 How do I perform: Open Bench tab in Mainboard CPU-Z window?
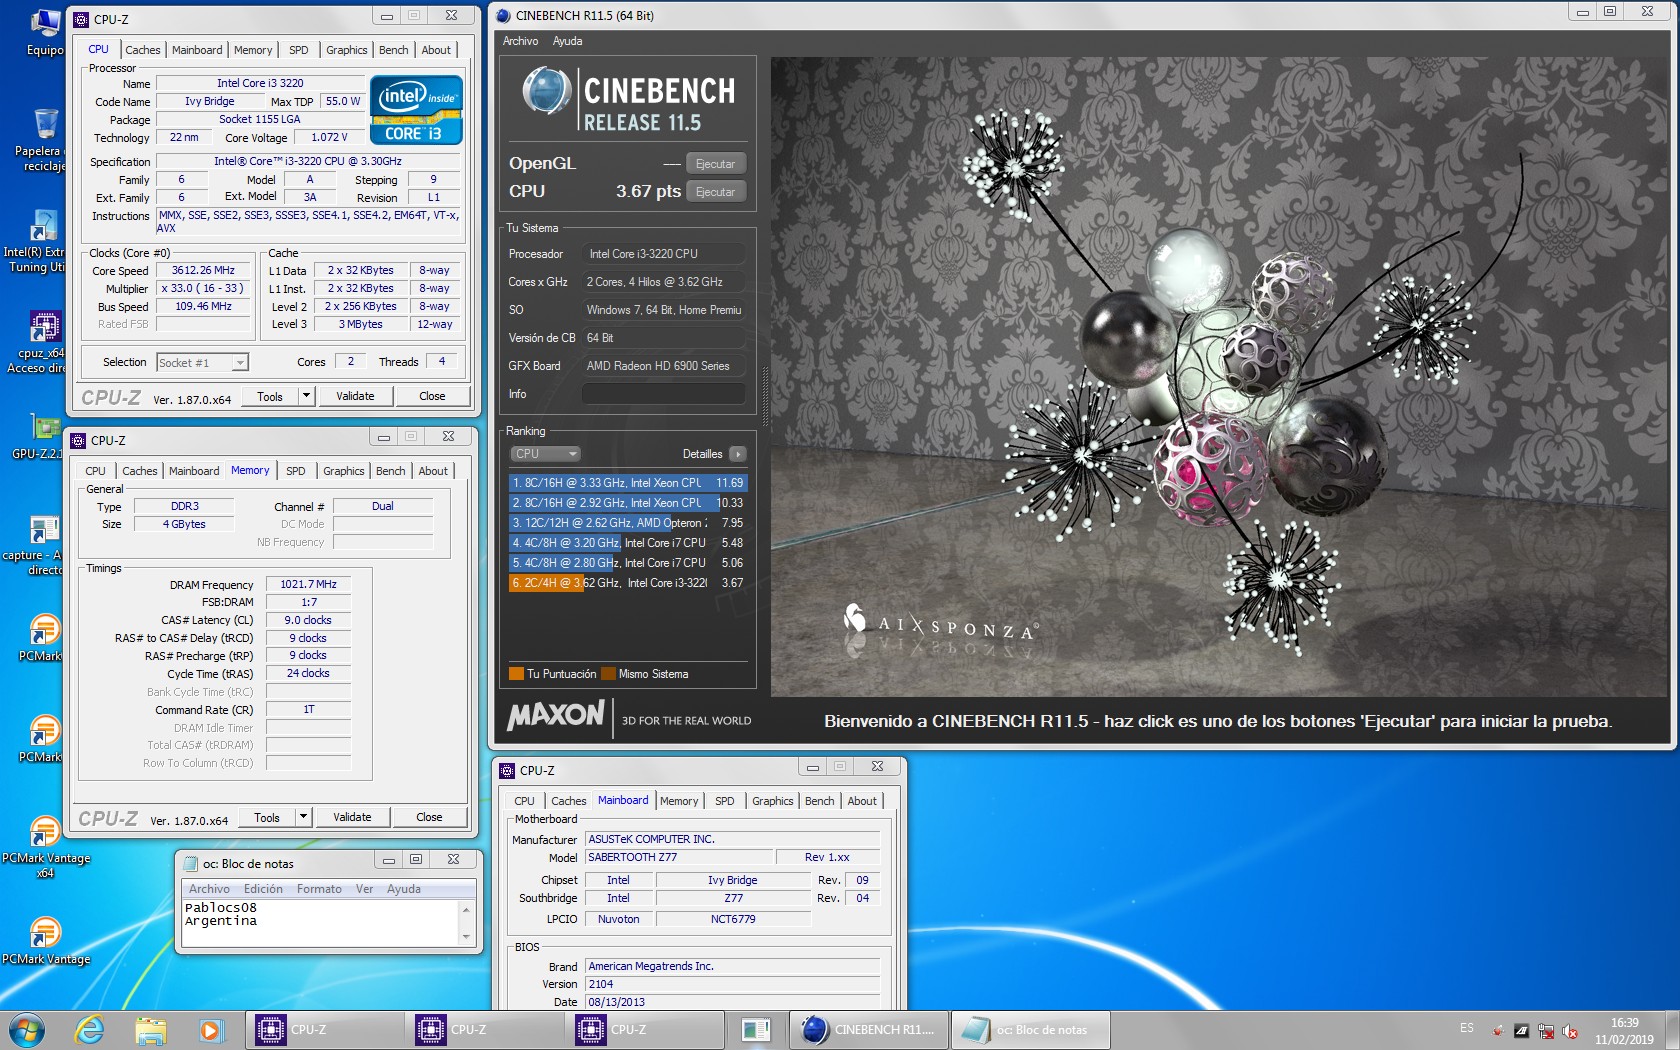pos(820,801)
